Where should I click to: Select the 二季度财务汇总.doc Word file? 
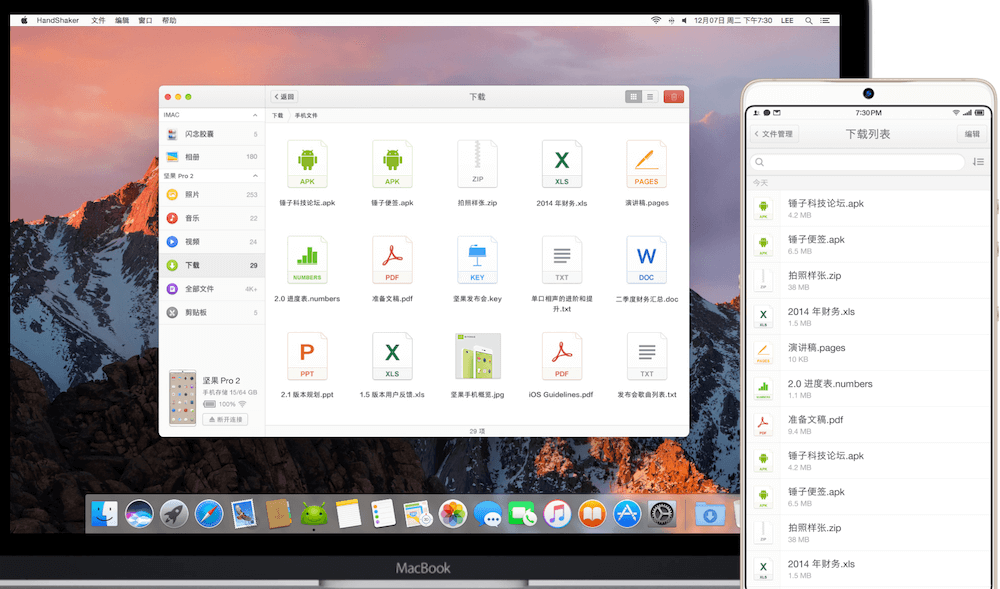point(647,260)
